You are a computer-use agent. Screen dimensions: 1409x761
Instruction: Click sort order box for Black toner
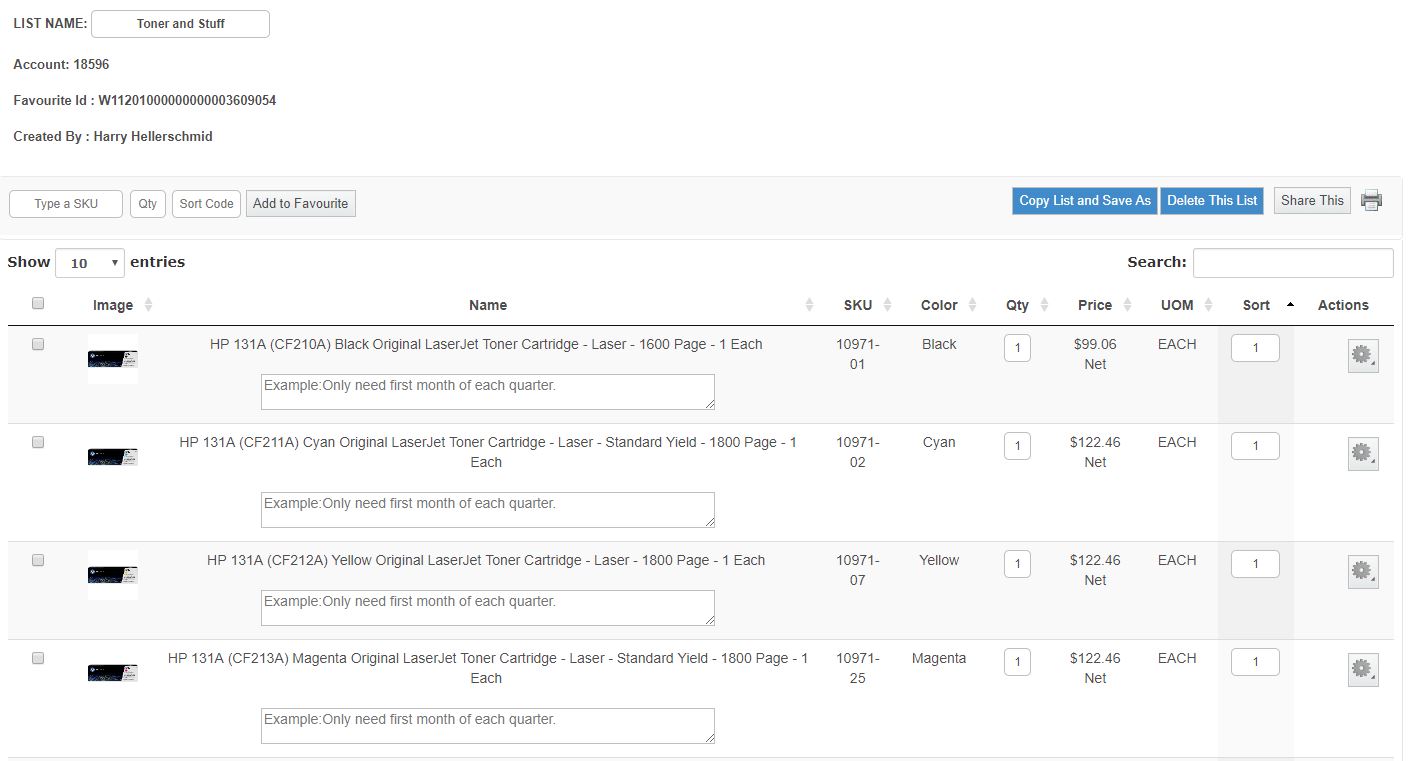[x=1255, y=348]
